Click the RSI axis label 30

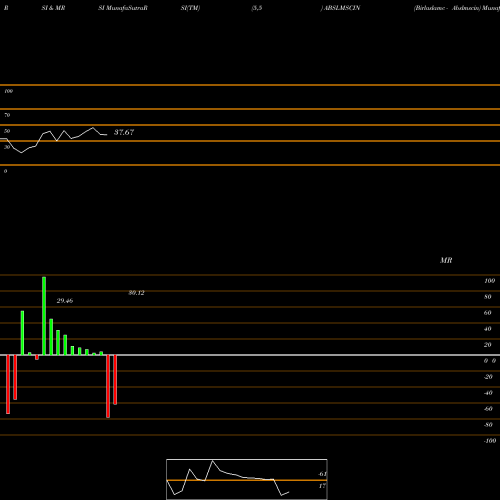coord(7,147)
